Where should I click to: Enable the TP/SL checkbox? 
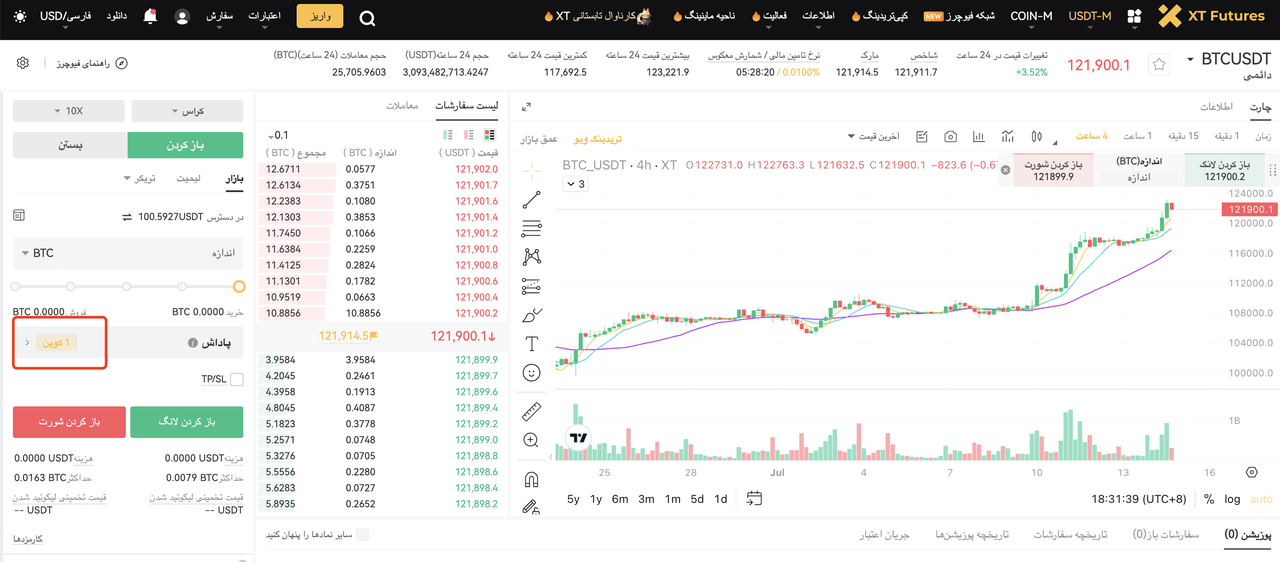coord(236,379)
